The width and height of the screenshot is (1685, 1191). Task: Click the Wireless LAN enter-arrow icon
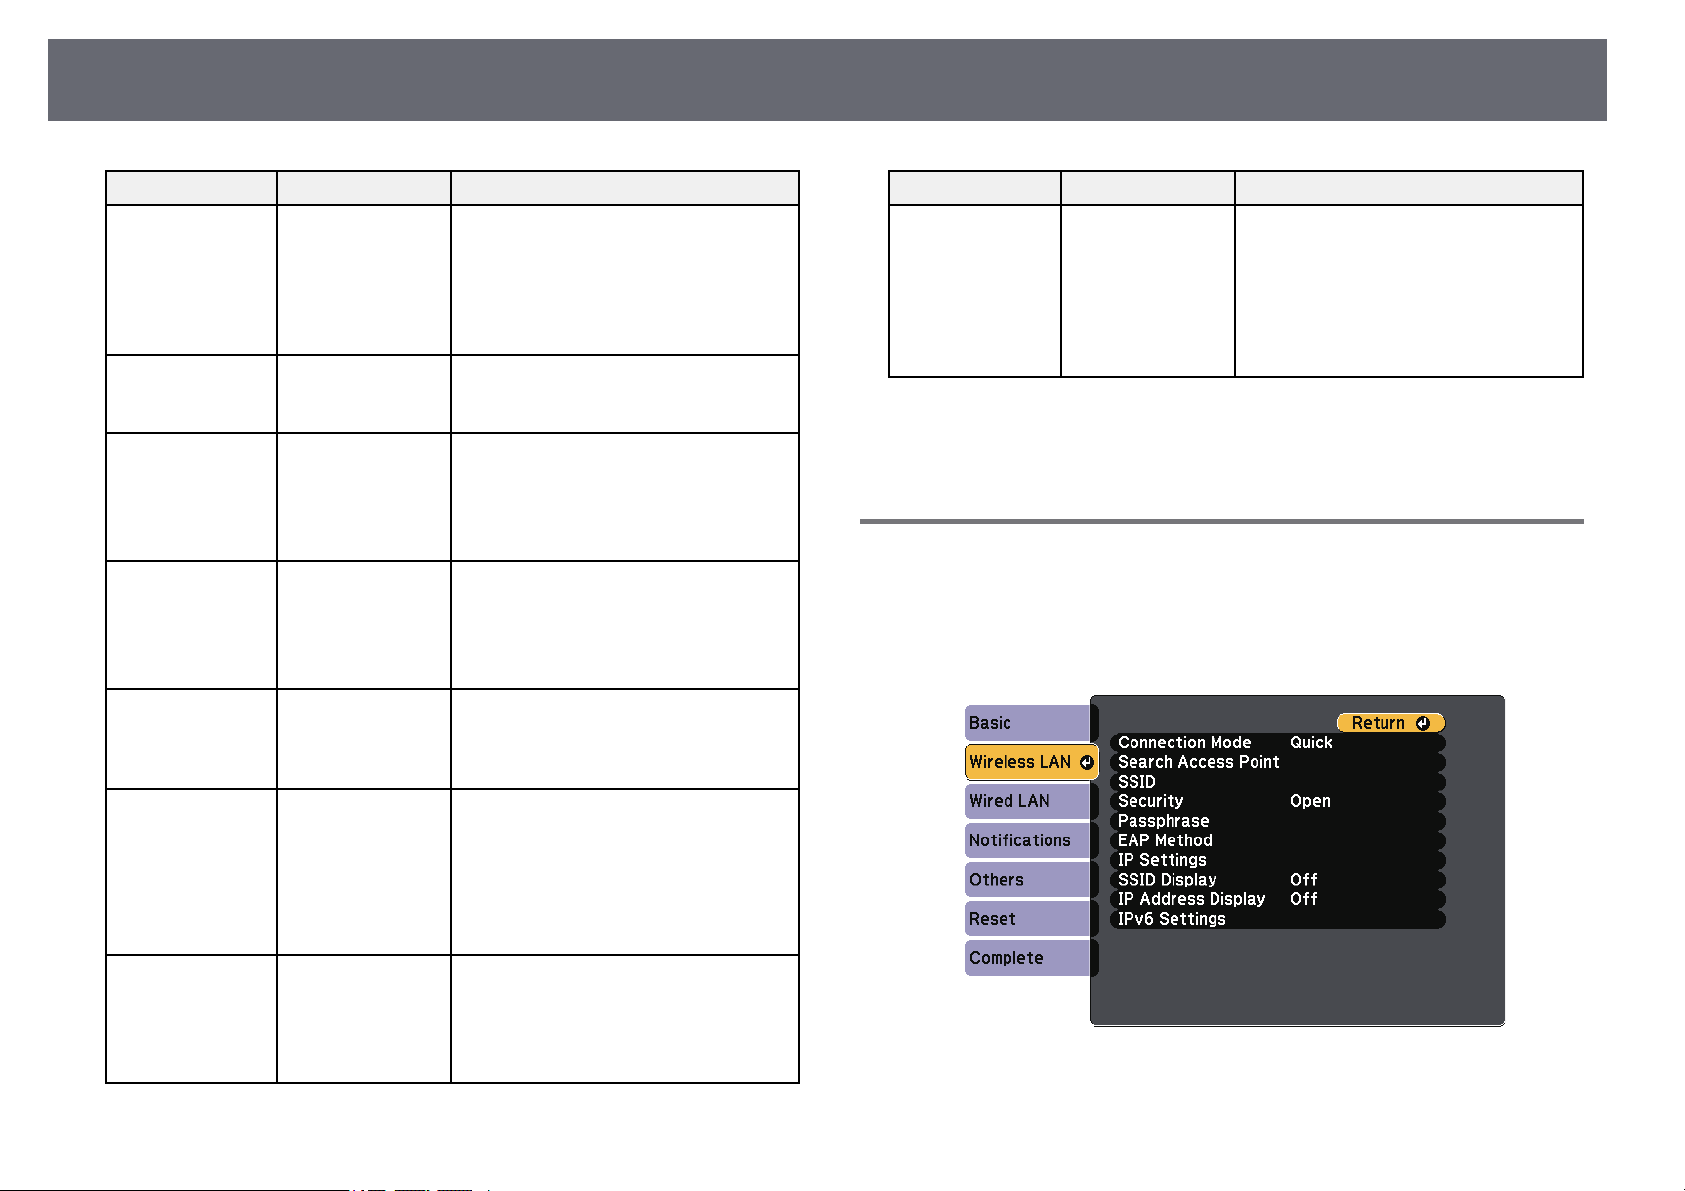(1086, 762)
